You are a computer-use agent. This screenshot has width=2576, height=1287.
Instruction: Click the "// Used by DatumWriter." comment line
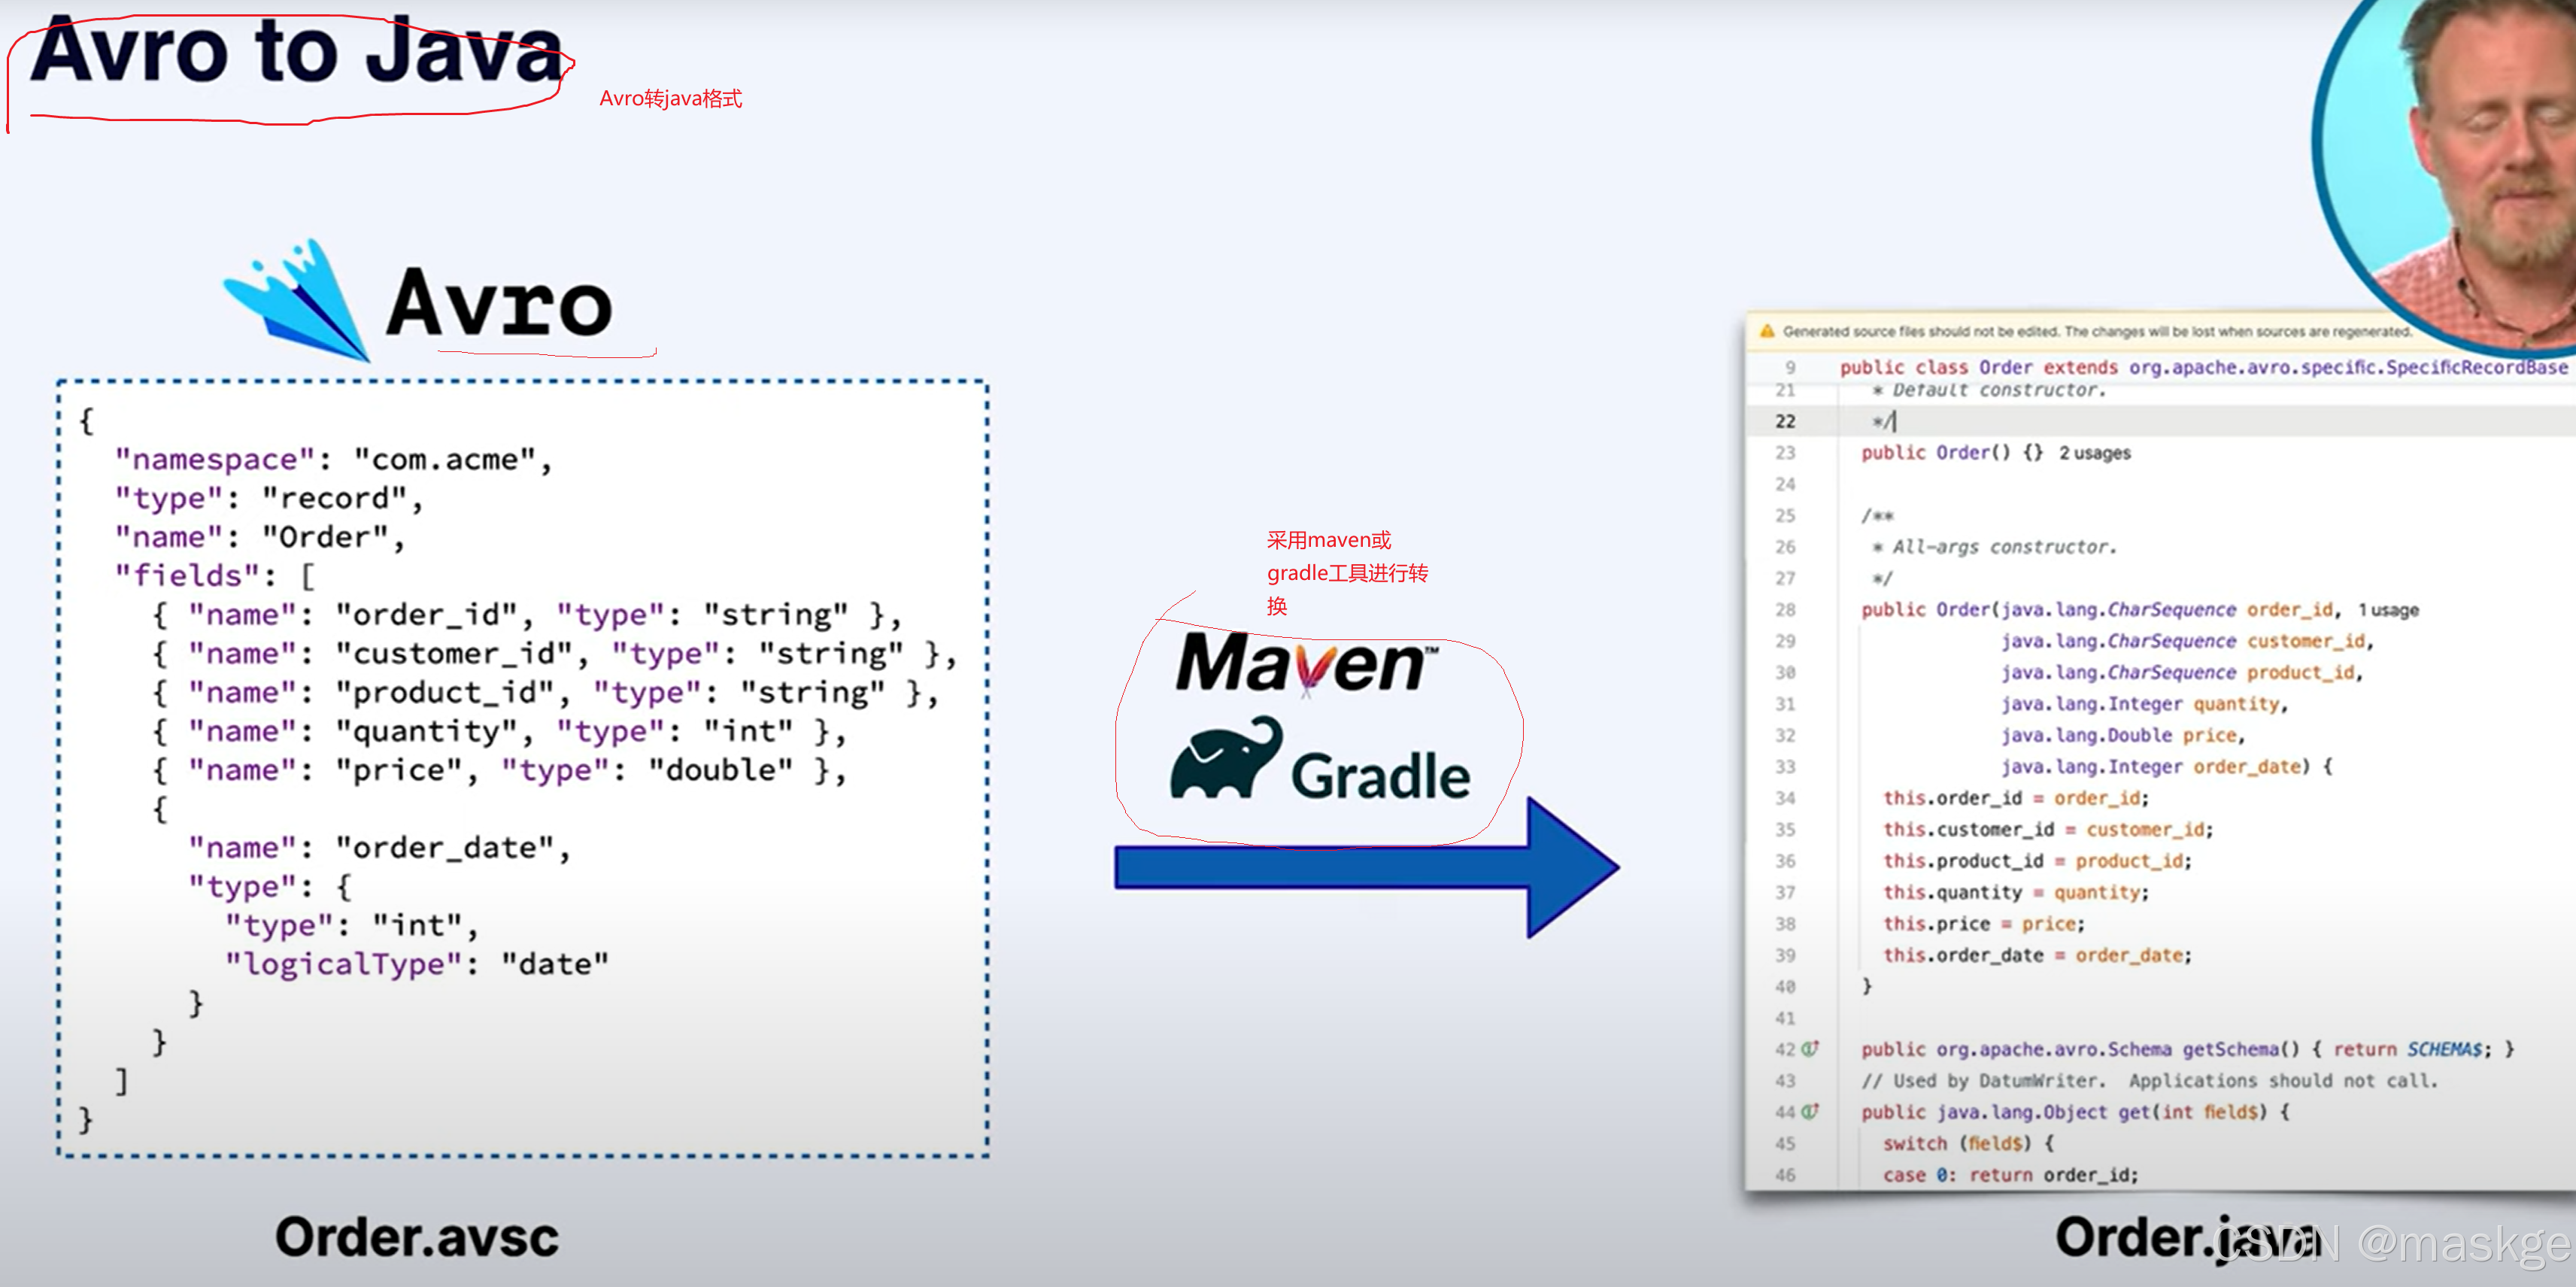2150,1081
